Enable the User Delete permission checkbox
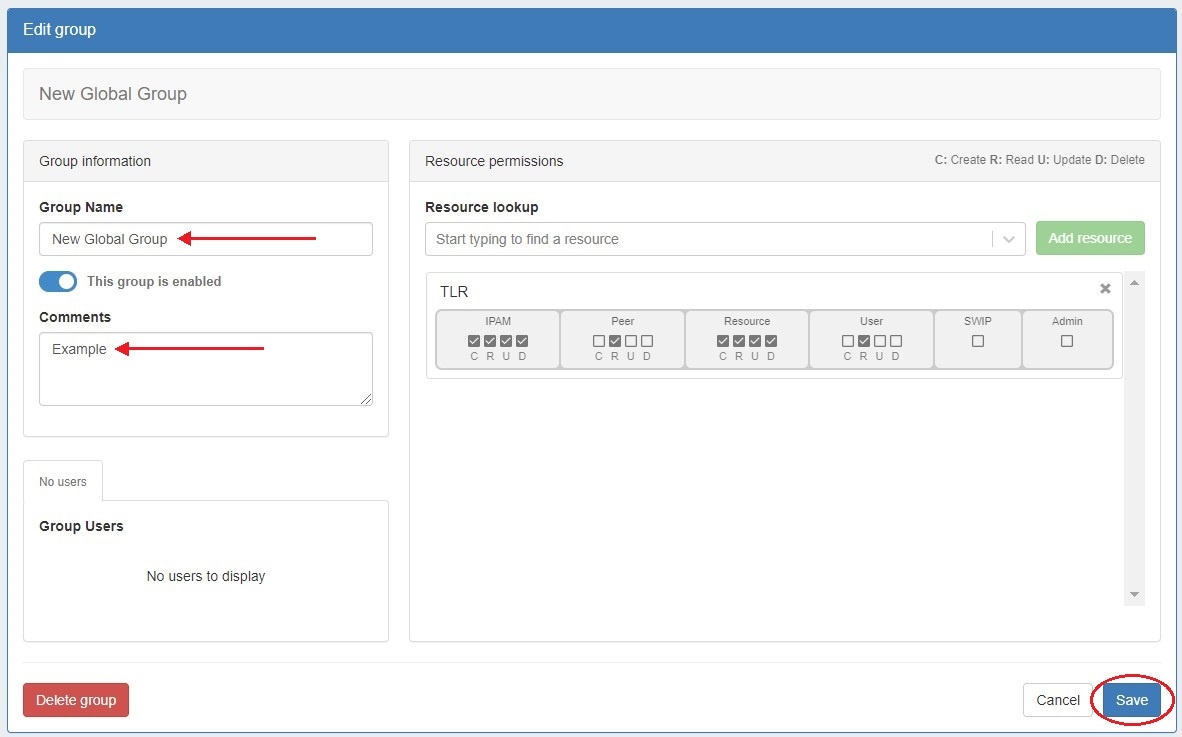Image resolution: width=1182 pixels, height=737 pixels. point(896,341)
